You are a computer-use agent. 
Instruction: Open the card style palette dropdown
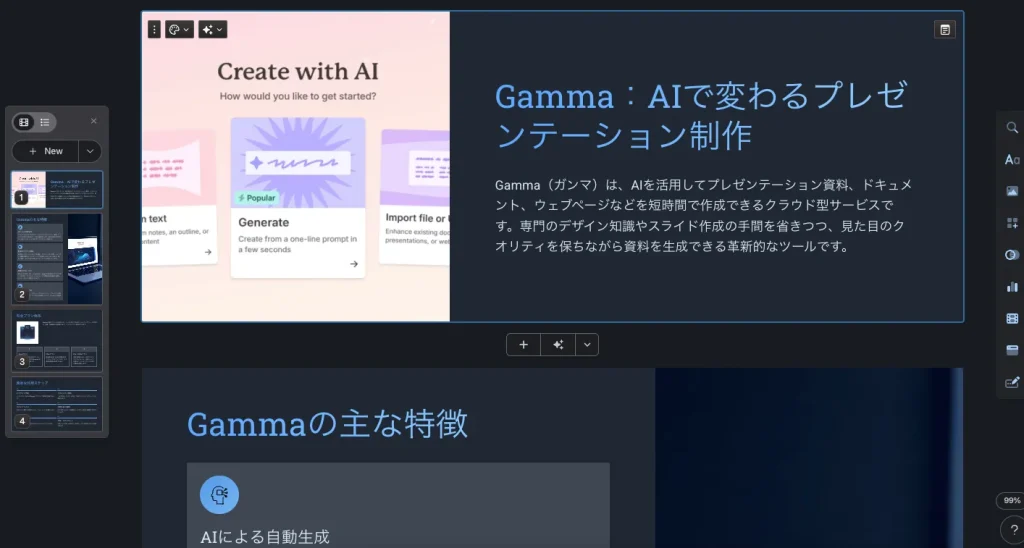click(x=179, y=29)
